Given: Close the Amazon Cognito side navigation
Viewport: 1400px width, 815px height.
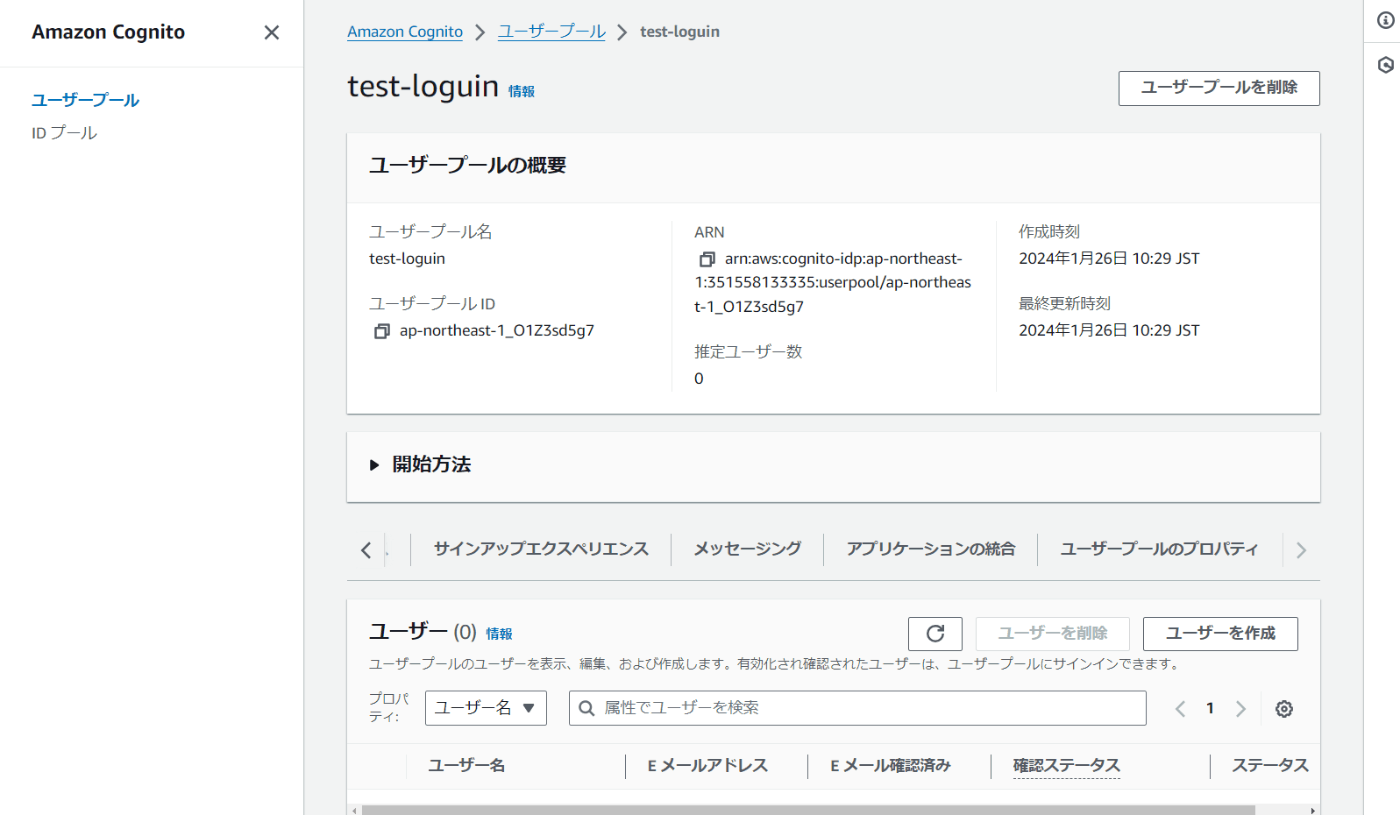Looking at the screenshot, I should [271, 32].
